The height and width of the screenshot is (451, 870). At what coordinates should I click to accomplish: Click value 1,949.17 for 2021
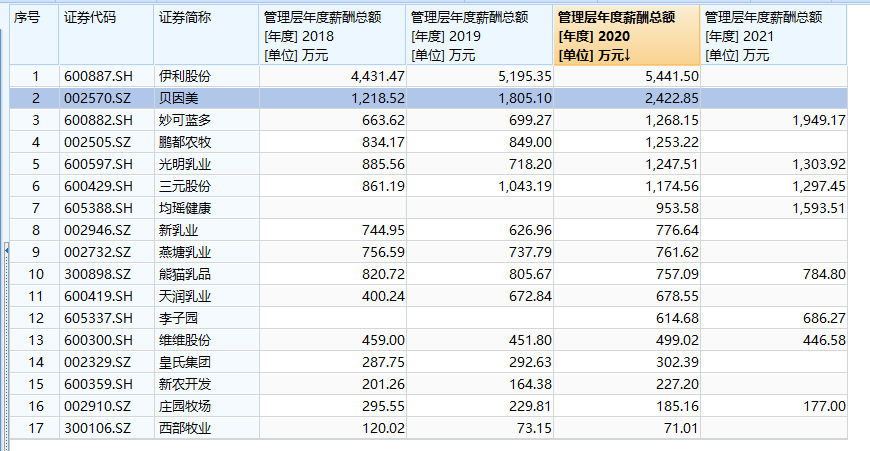(819, 120)
